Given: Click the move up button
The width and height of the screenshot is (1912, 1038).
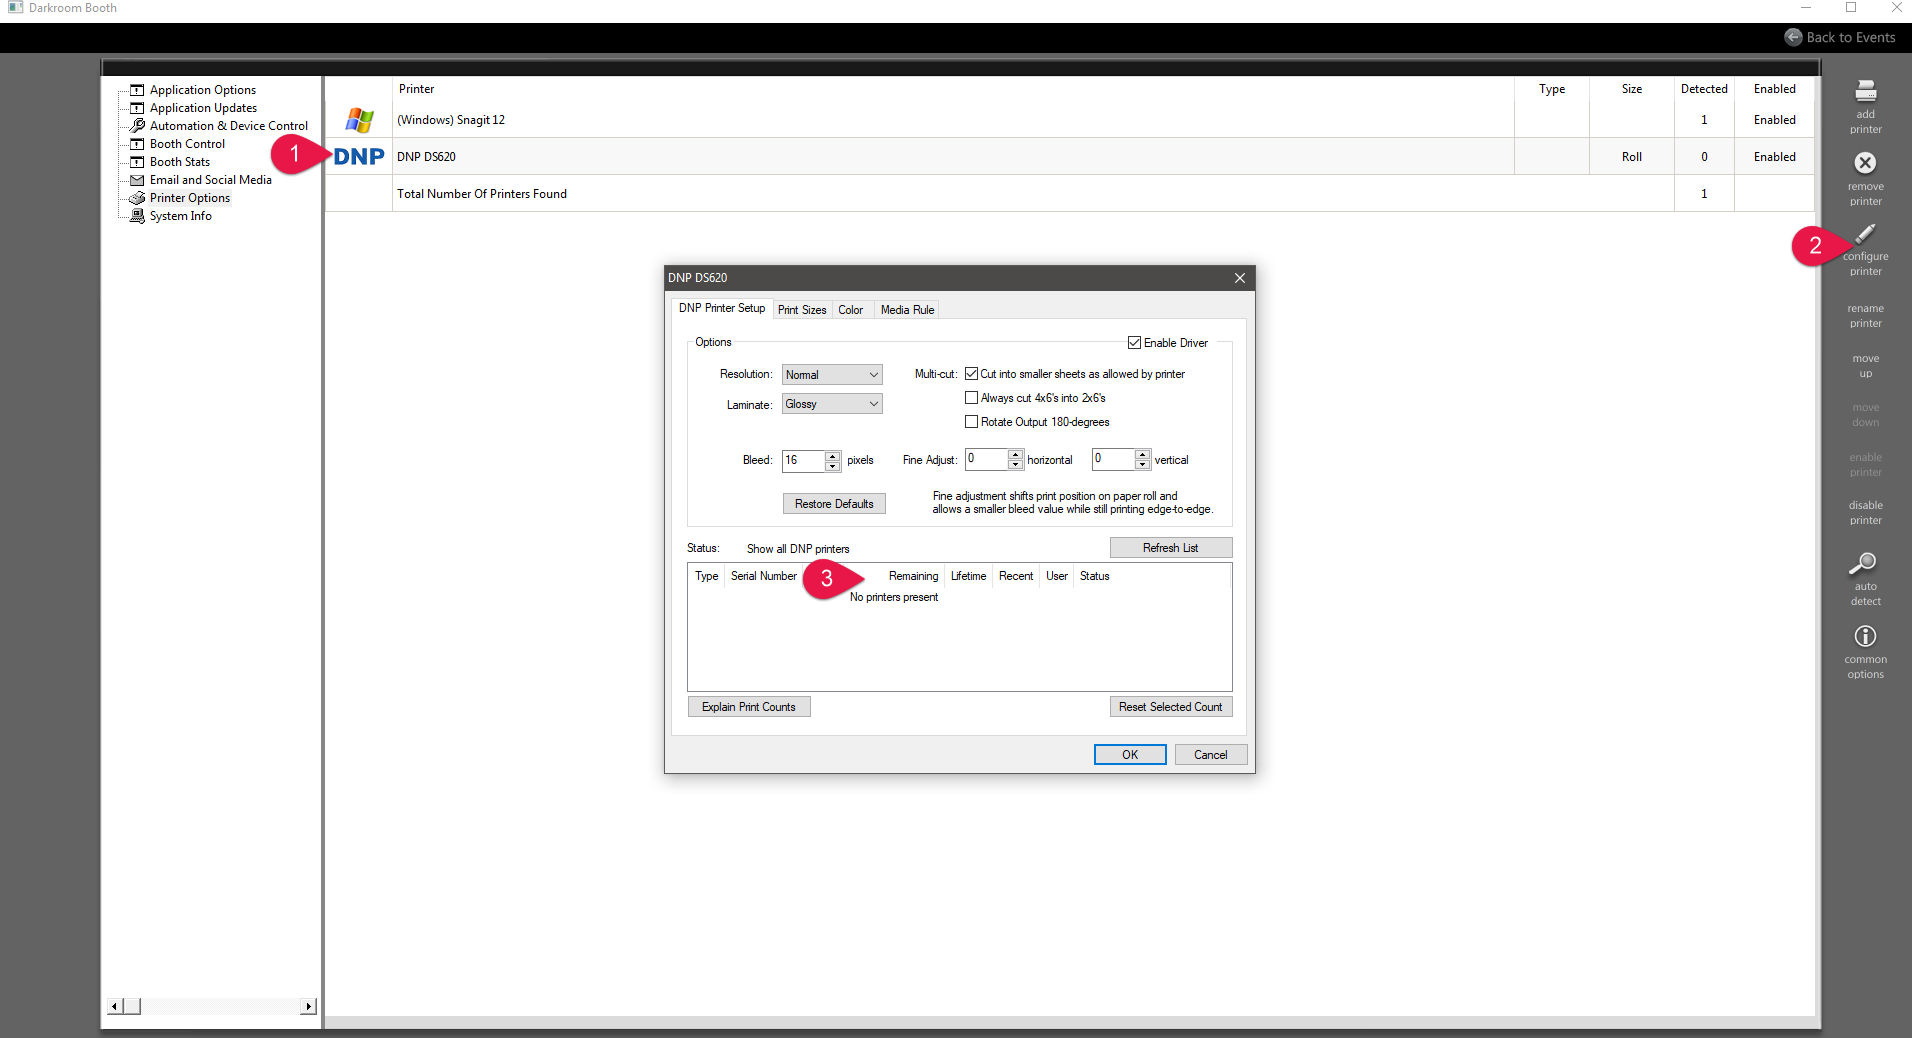Looking at the screenshot, I should click(1865, 366).
